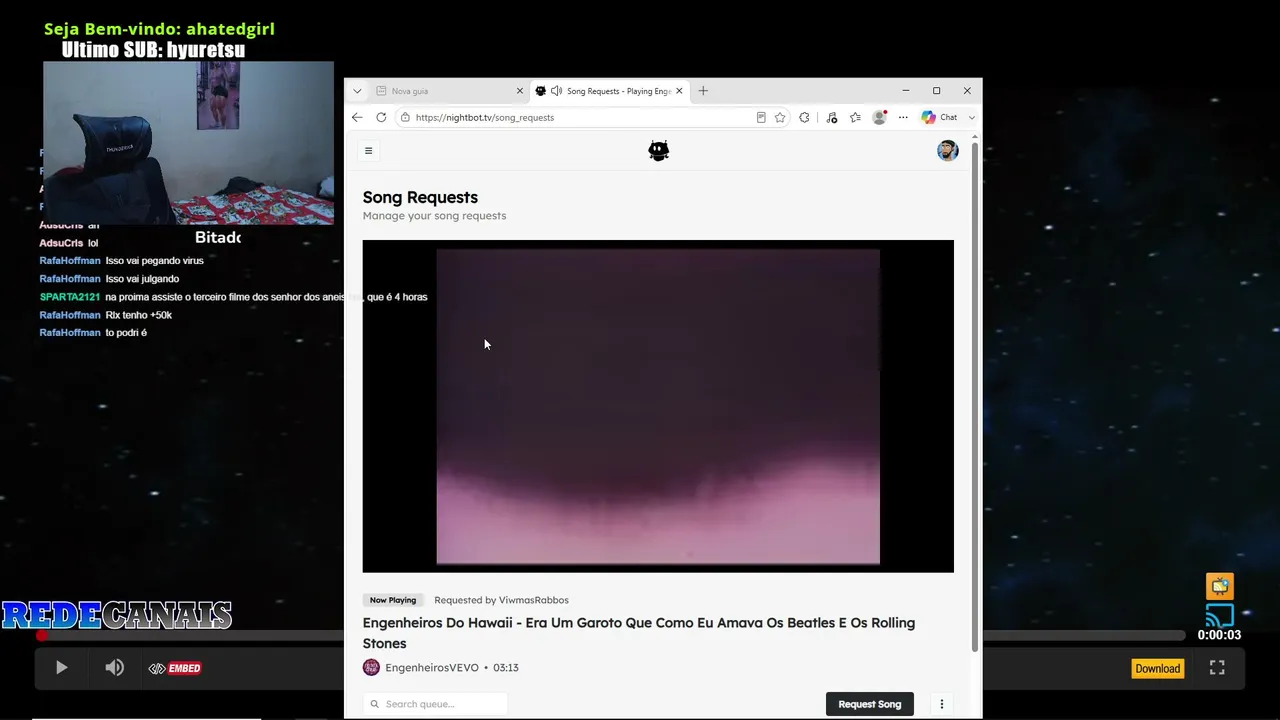The image size is (1280, 720).
Task: Click the cast icon above the timer
Action: point(1219,615)
